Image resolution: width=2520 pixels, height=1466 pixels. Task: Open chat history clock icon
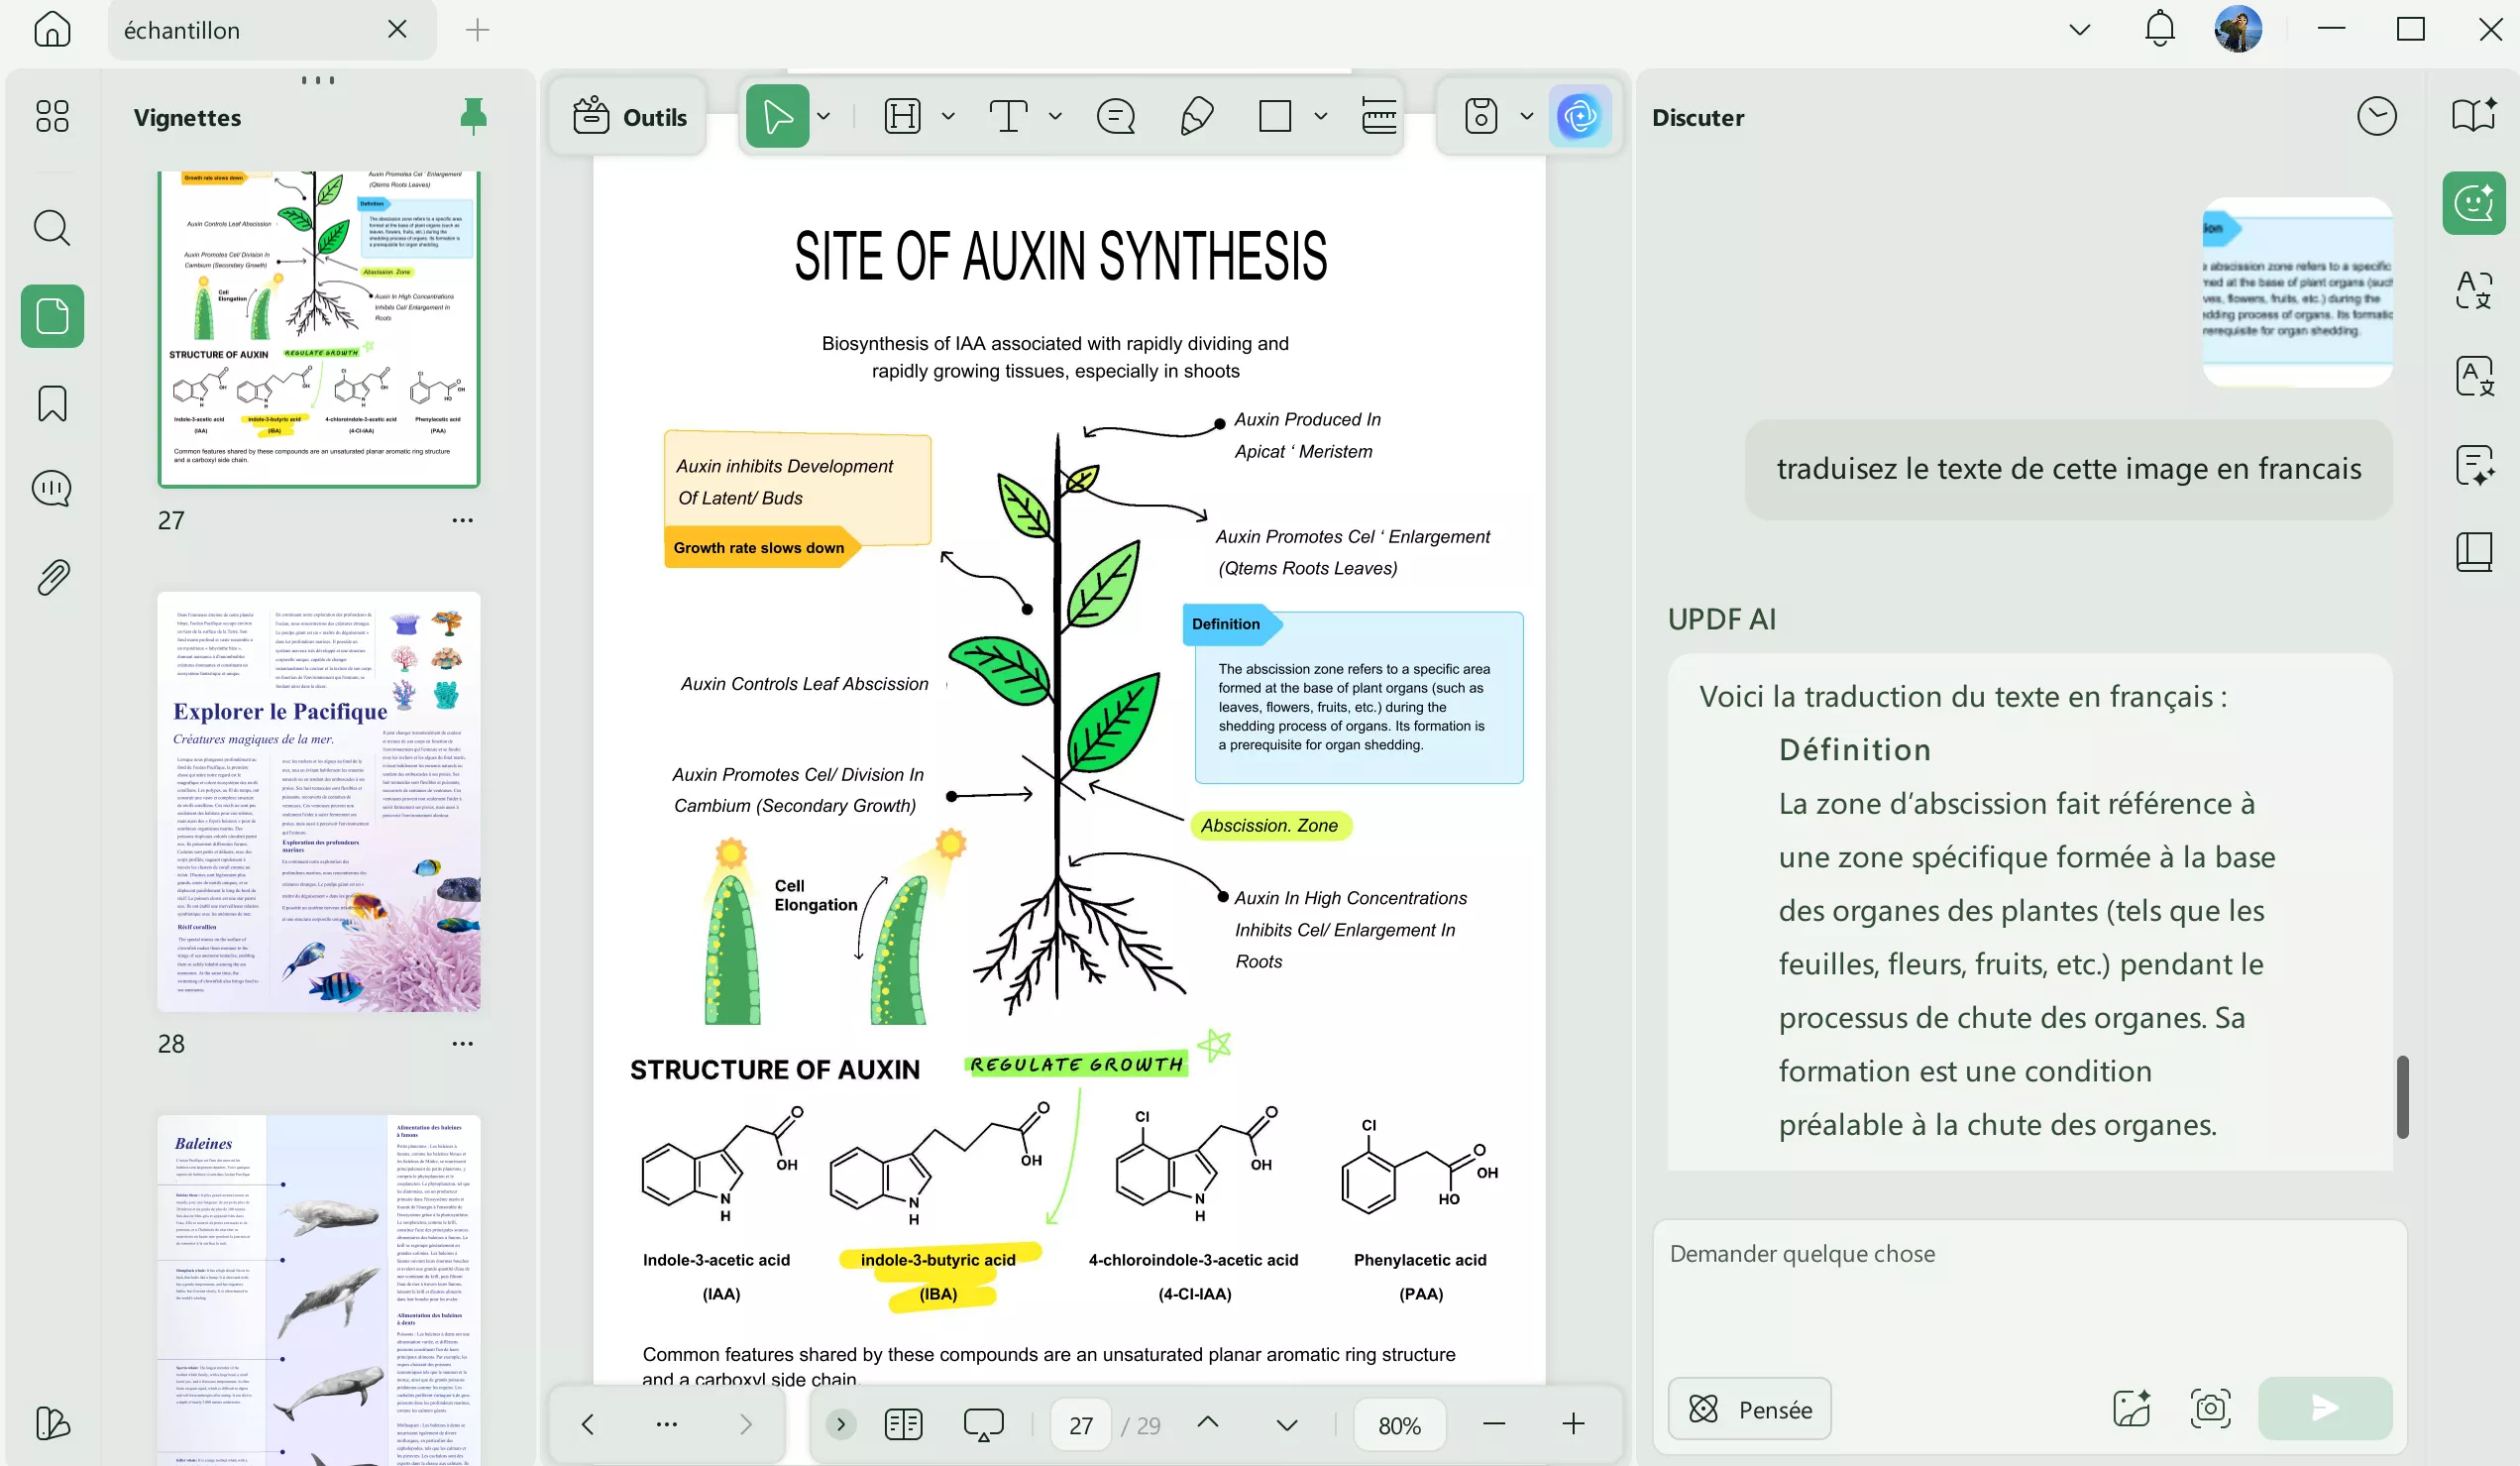pyautogui.click(x=2376, y=117)
